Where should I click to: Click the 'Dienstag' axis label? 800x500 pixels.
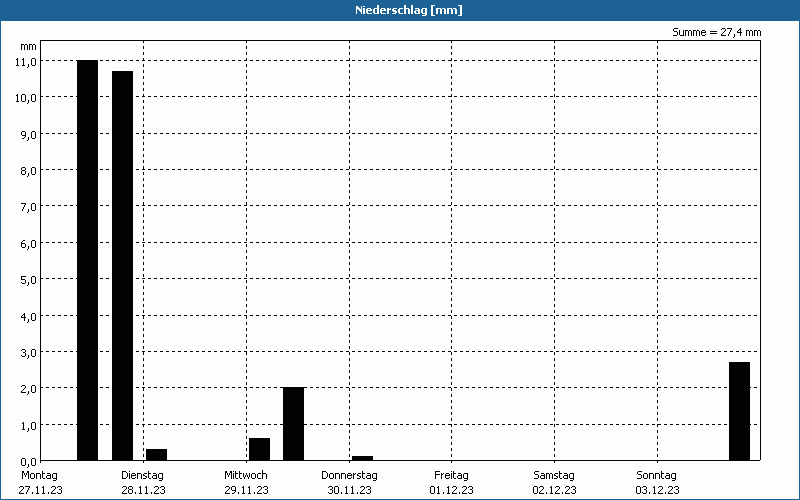click(x=142, y=476)
